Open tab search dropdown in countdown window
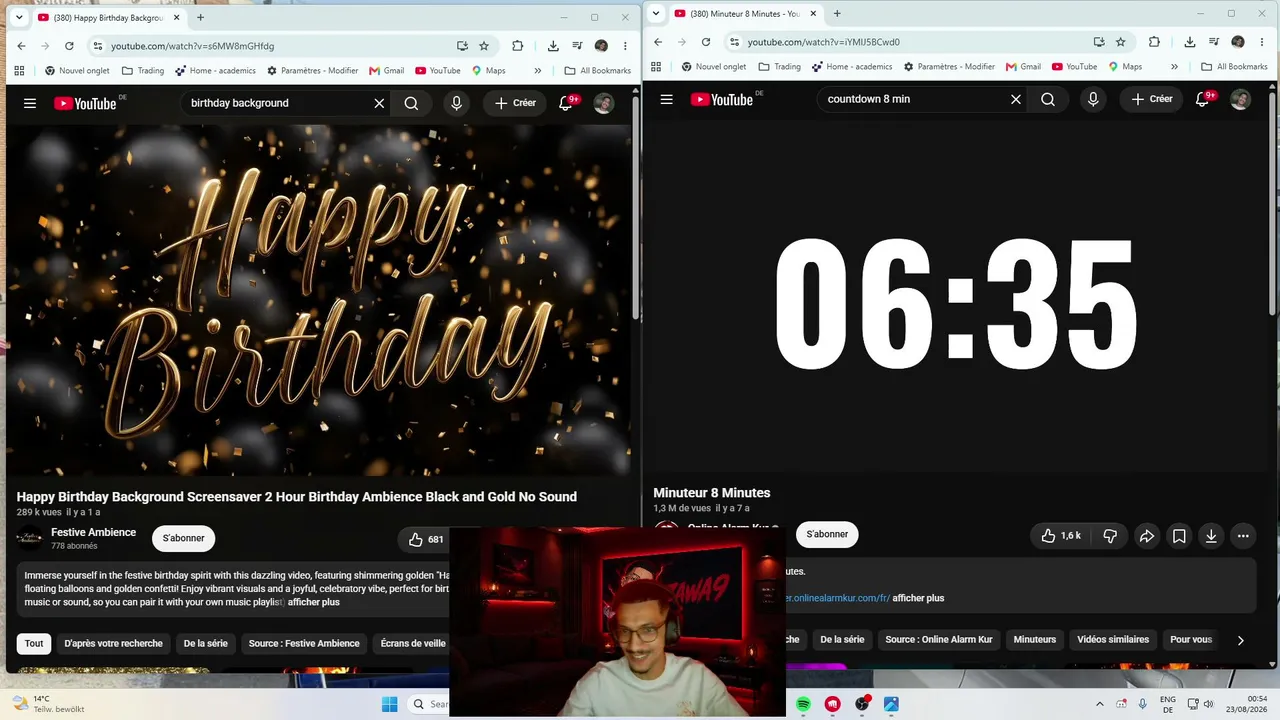1280x720 pixels. click(x=656, y=13)
